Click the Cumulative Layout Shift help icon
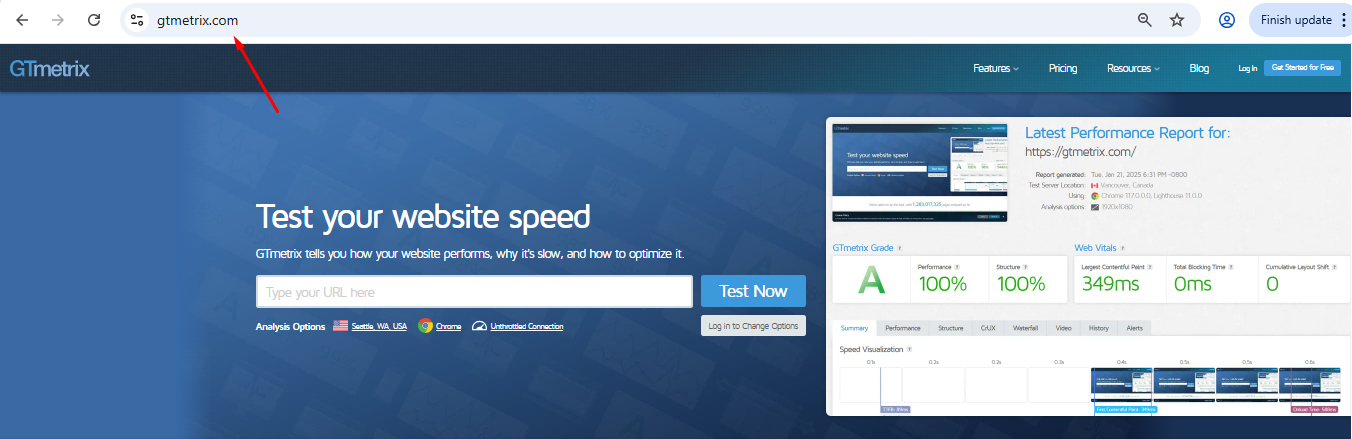Screen dimensions: 1352x439 click(1333, 267)
